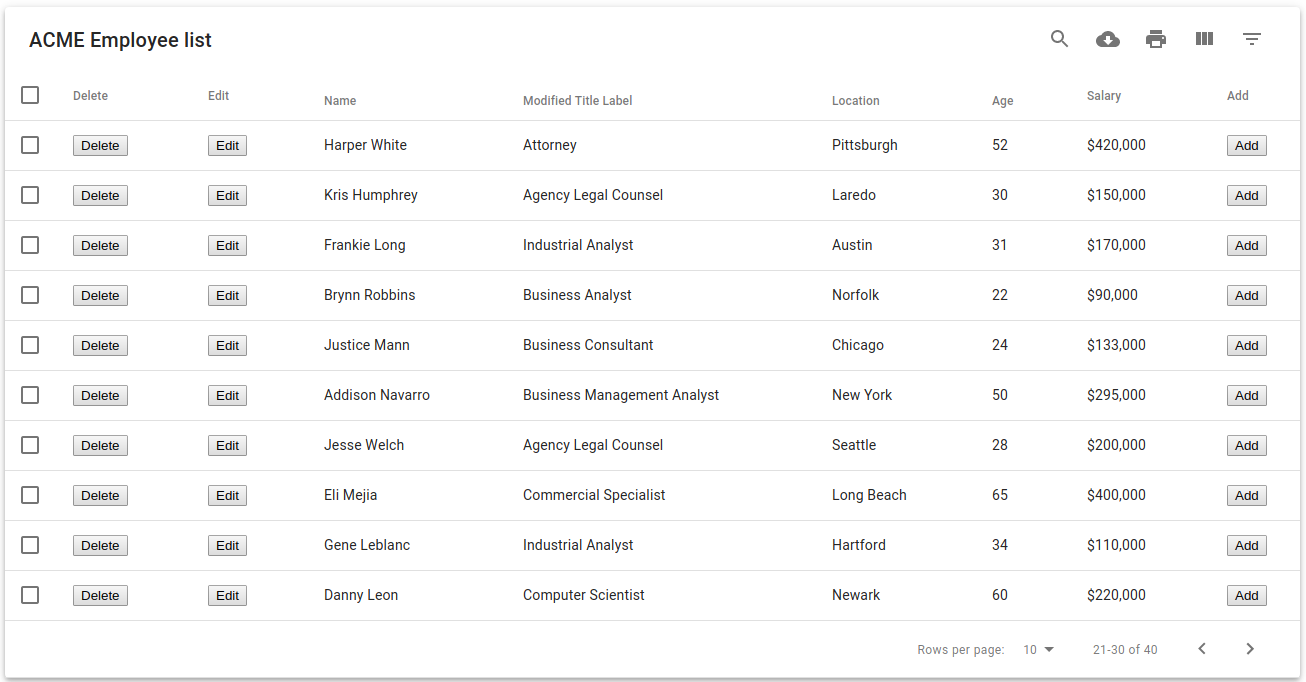Screen dimensions: 1306x682
Task: Sort by the Name column header
Action: point(340,100)
